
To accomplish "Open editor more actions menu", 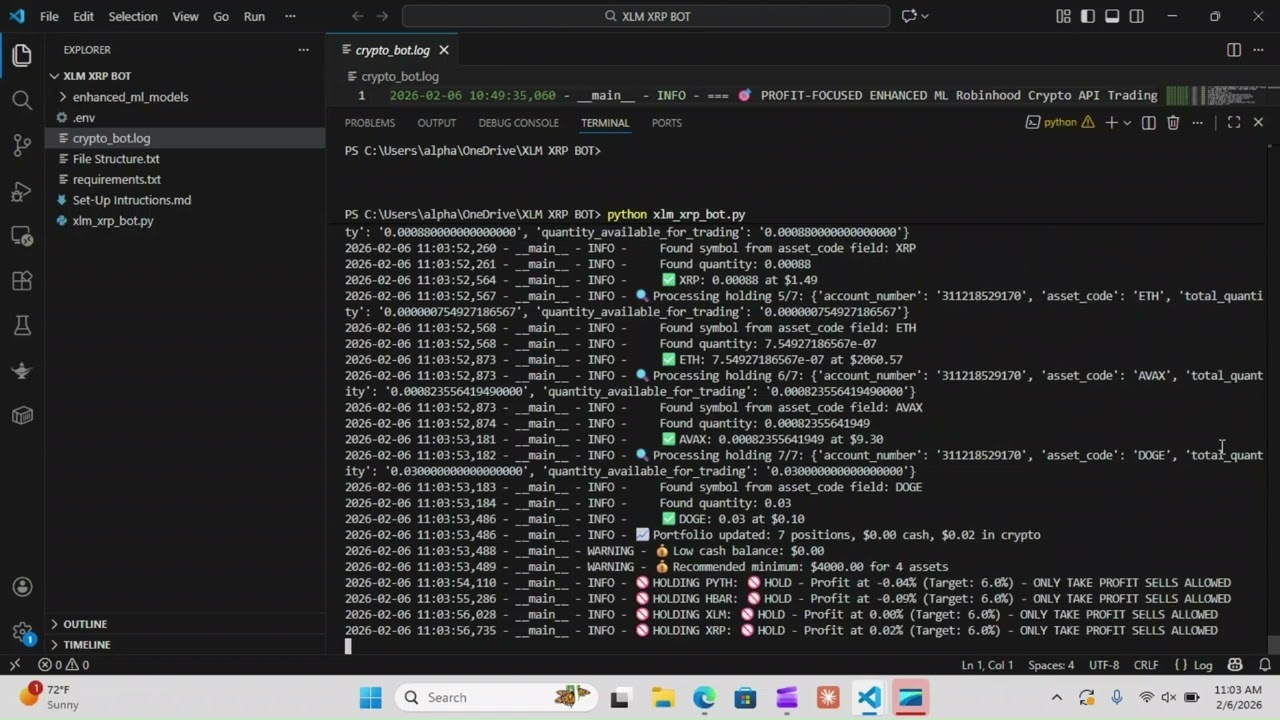I will 1259,50.
